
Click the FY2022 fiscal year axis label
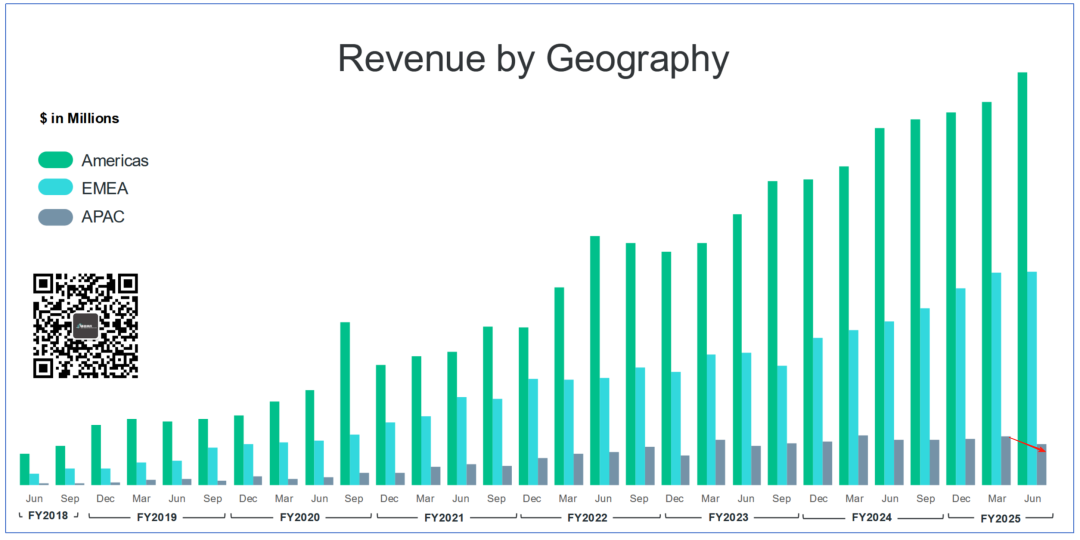590,518
